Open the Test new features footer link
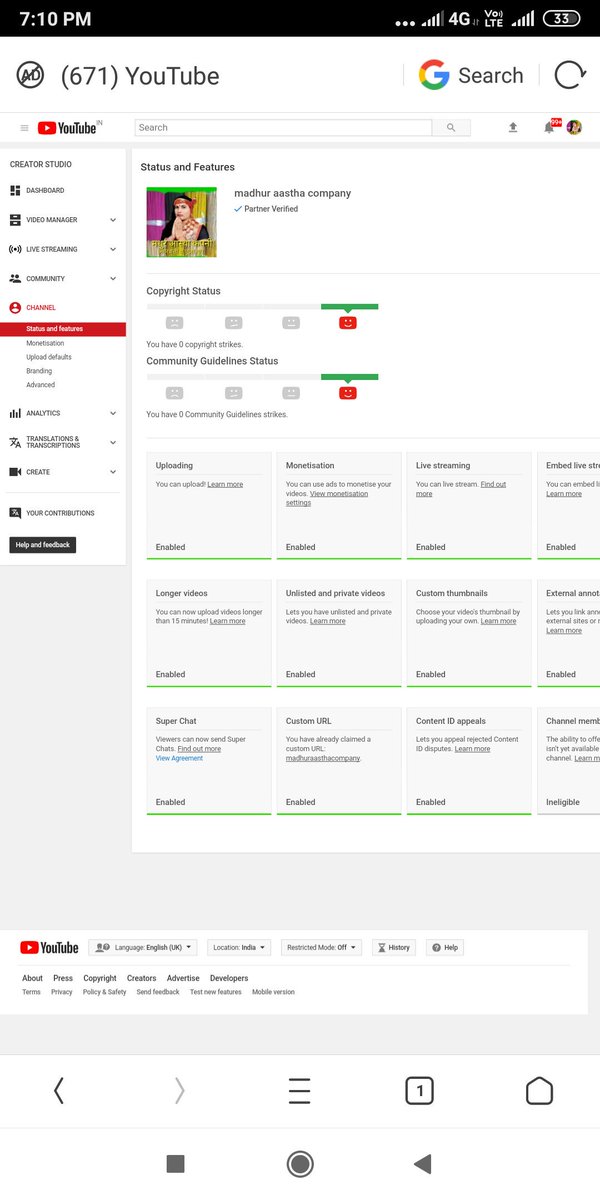This screenshot has width=600, height=1200. pos(216,992)
